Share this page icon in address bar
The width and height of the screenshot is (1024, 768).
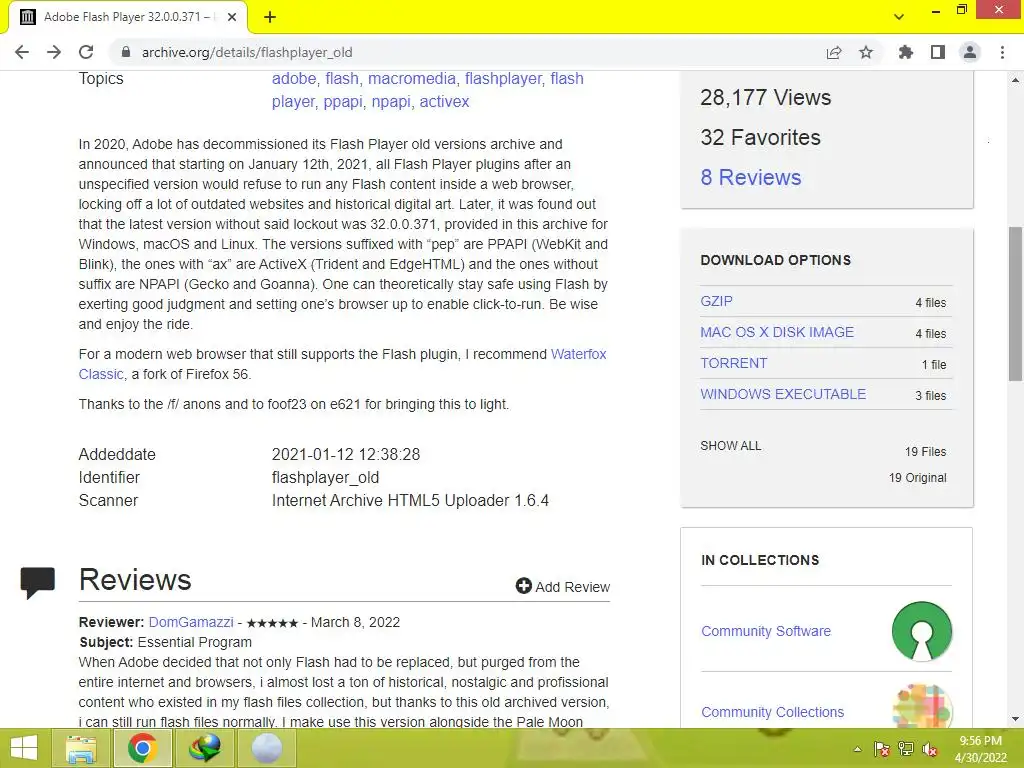(834, 52)
